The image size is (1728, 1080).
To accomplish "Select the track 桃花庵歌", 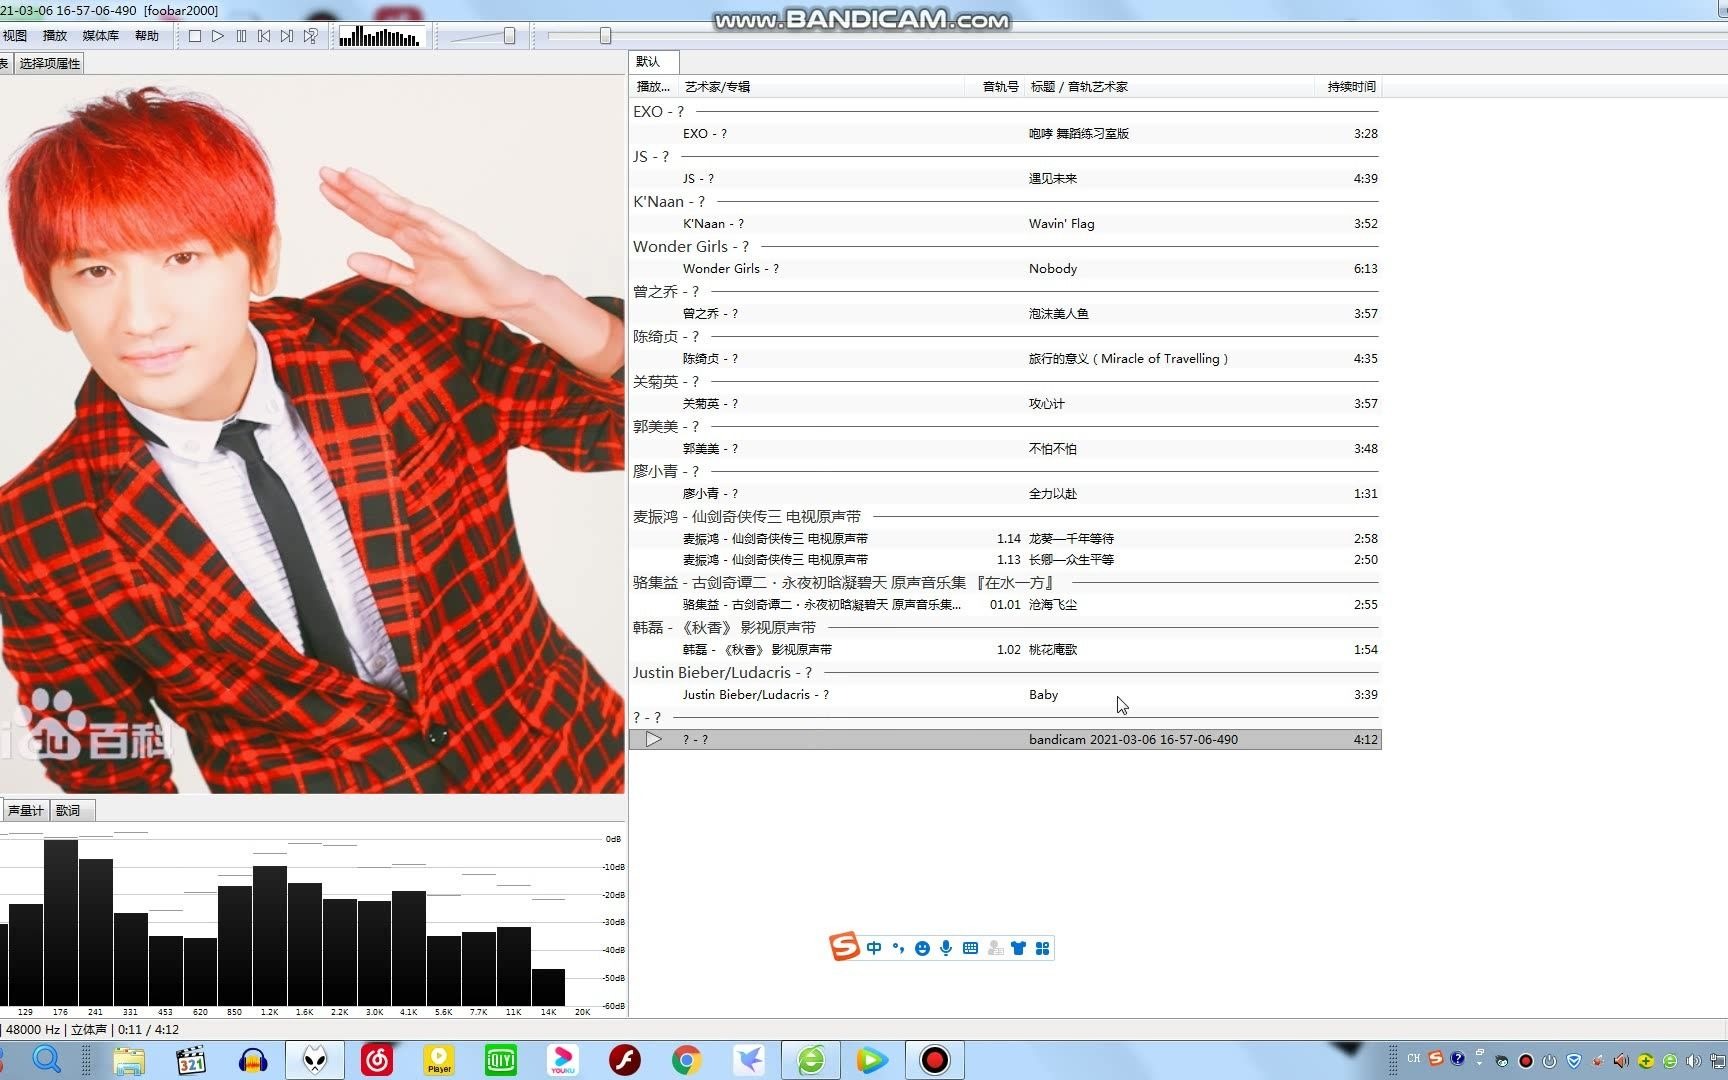I will click(1006, 650).
